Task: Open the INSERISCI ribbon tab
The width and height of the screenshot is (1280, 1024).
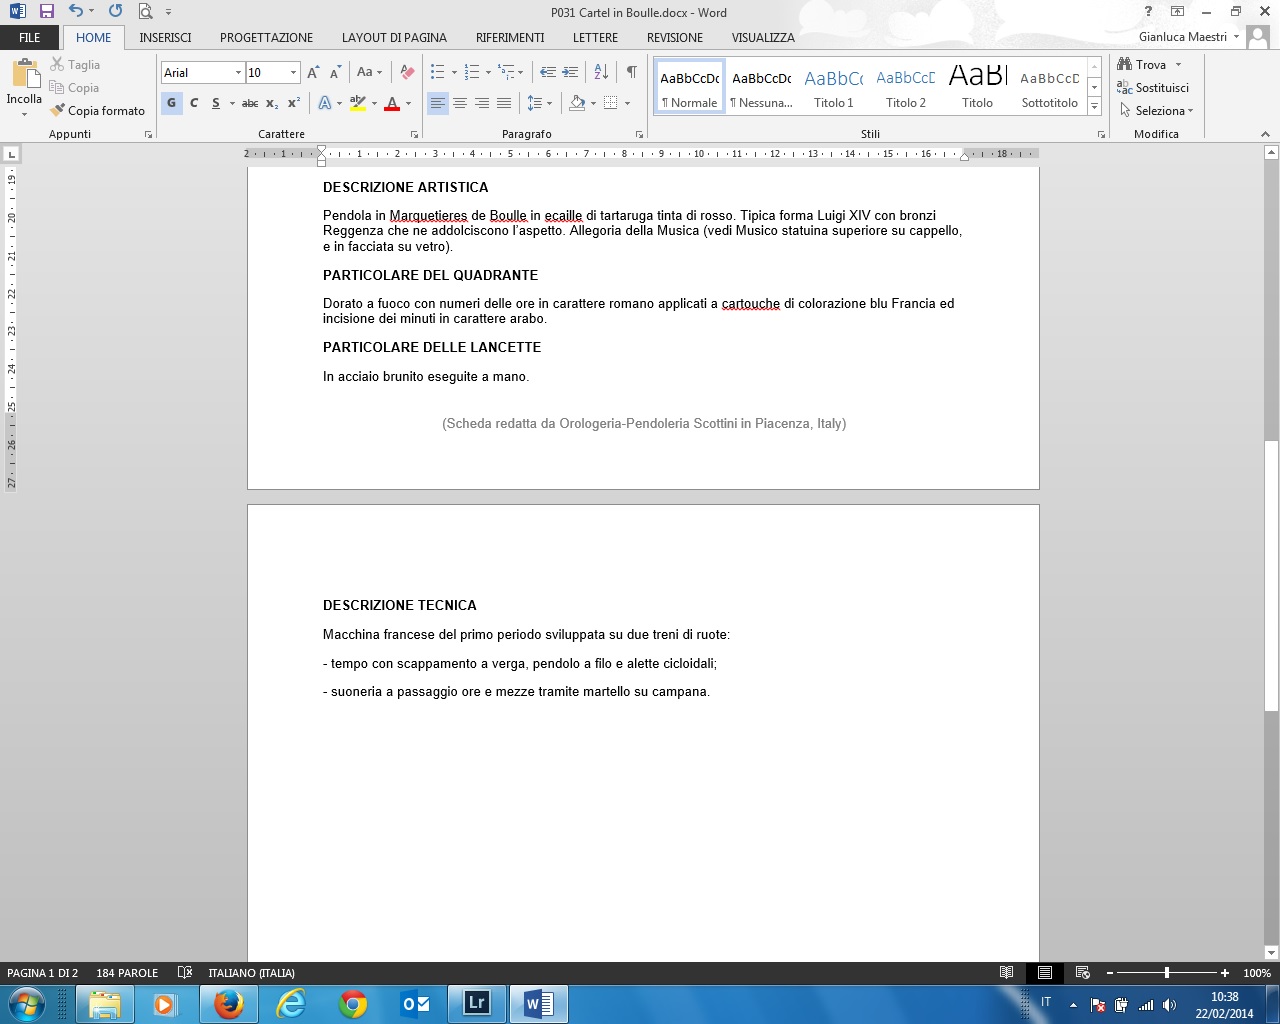Action: point(165,37)
